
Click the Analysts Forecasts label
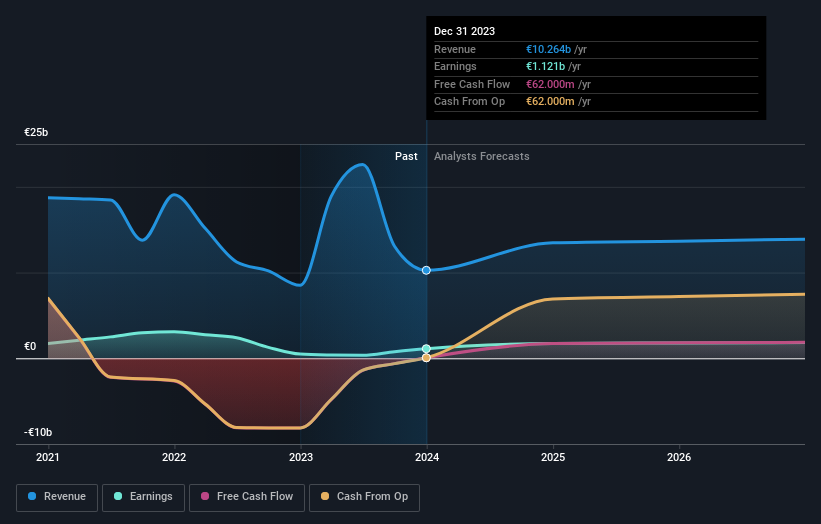482,157
